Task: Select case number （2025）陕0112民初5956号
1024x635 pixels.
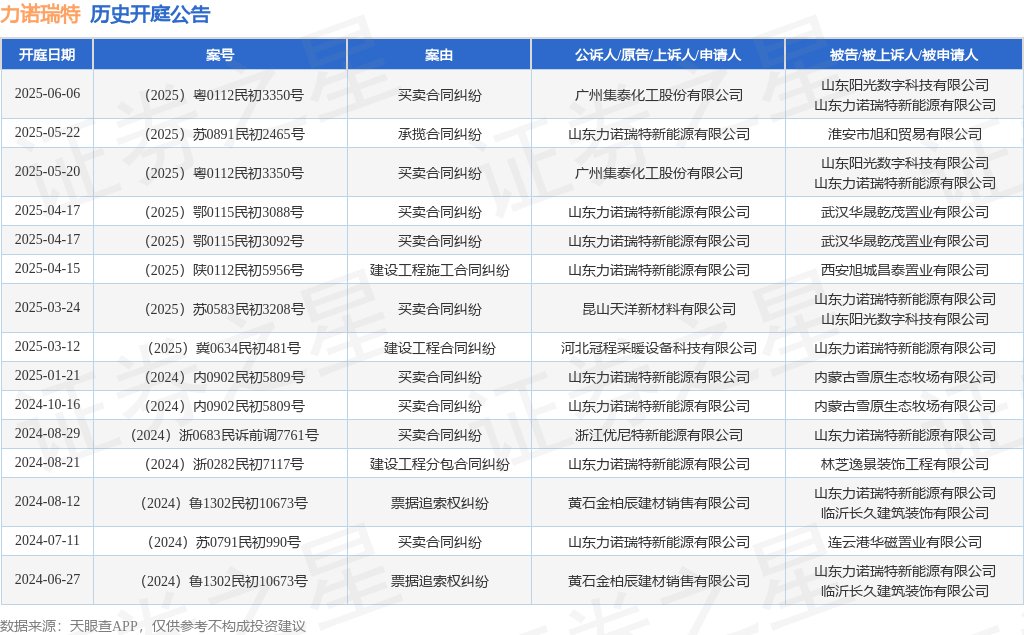Action: coord(221,270)
